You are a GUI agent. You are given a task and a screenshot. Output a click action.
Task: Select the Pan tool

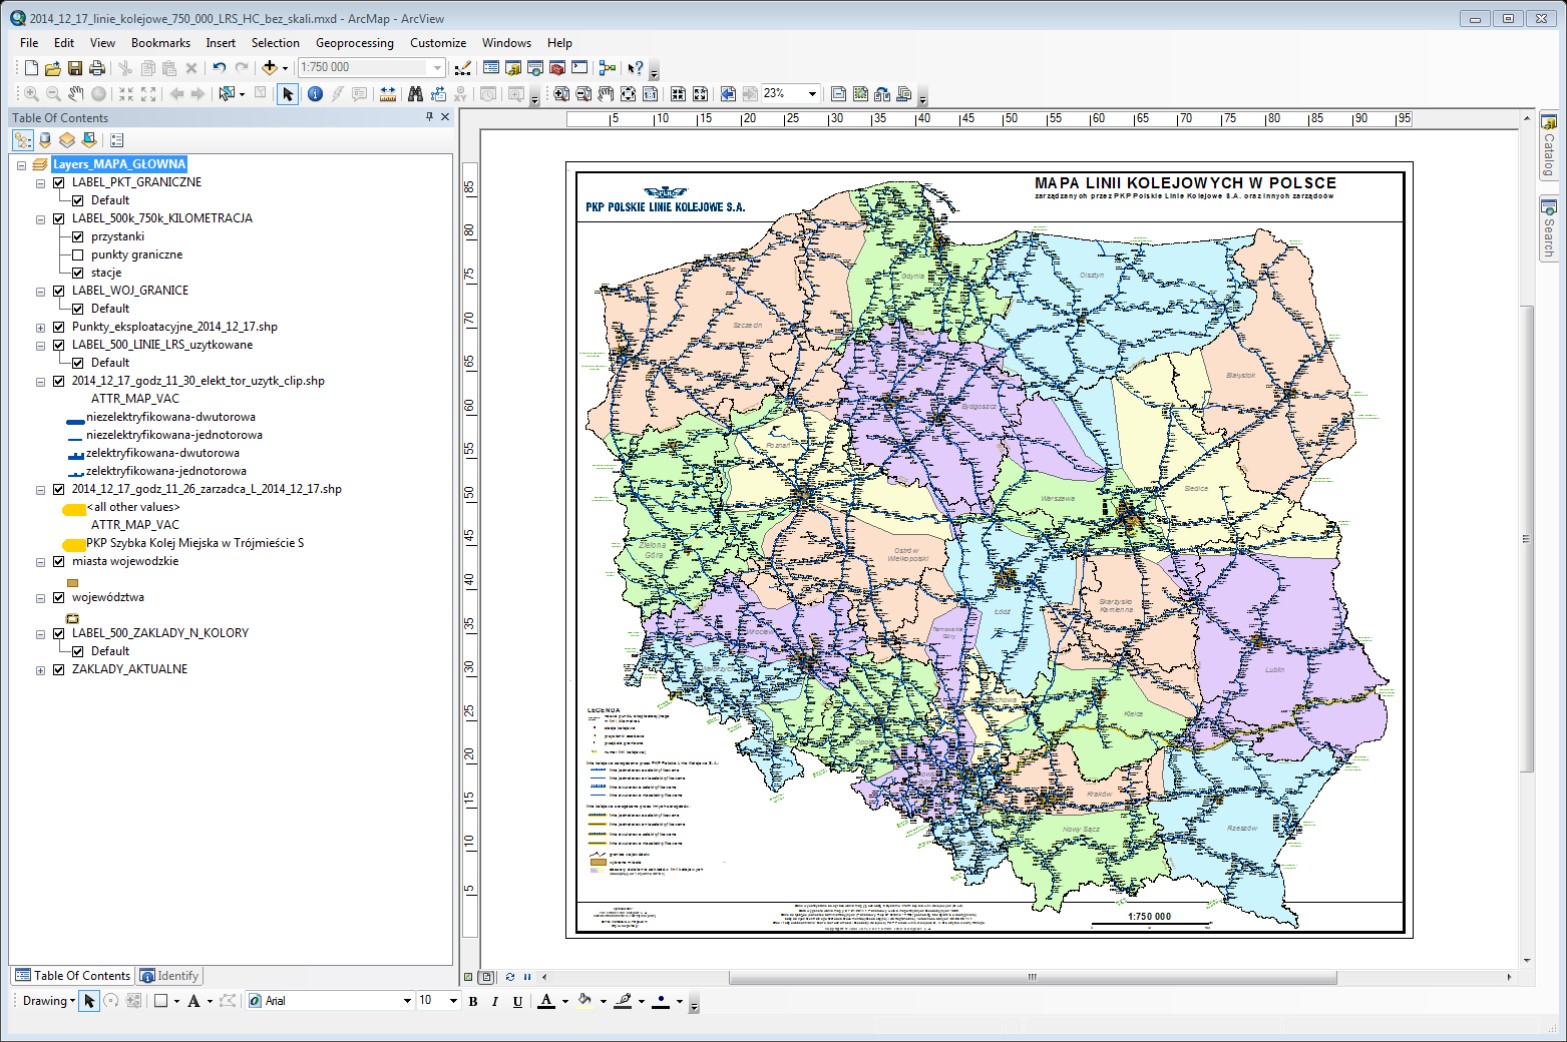75,93
